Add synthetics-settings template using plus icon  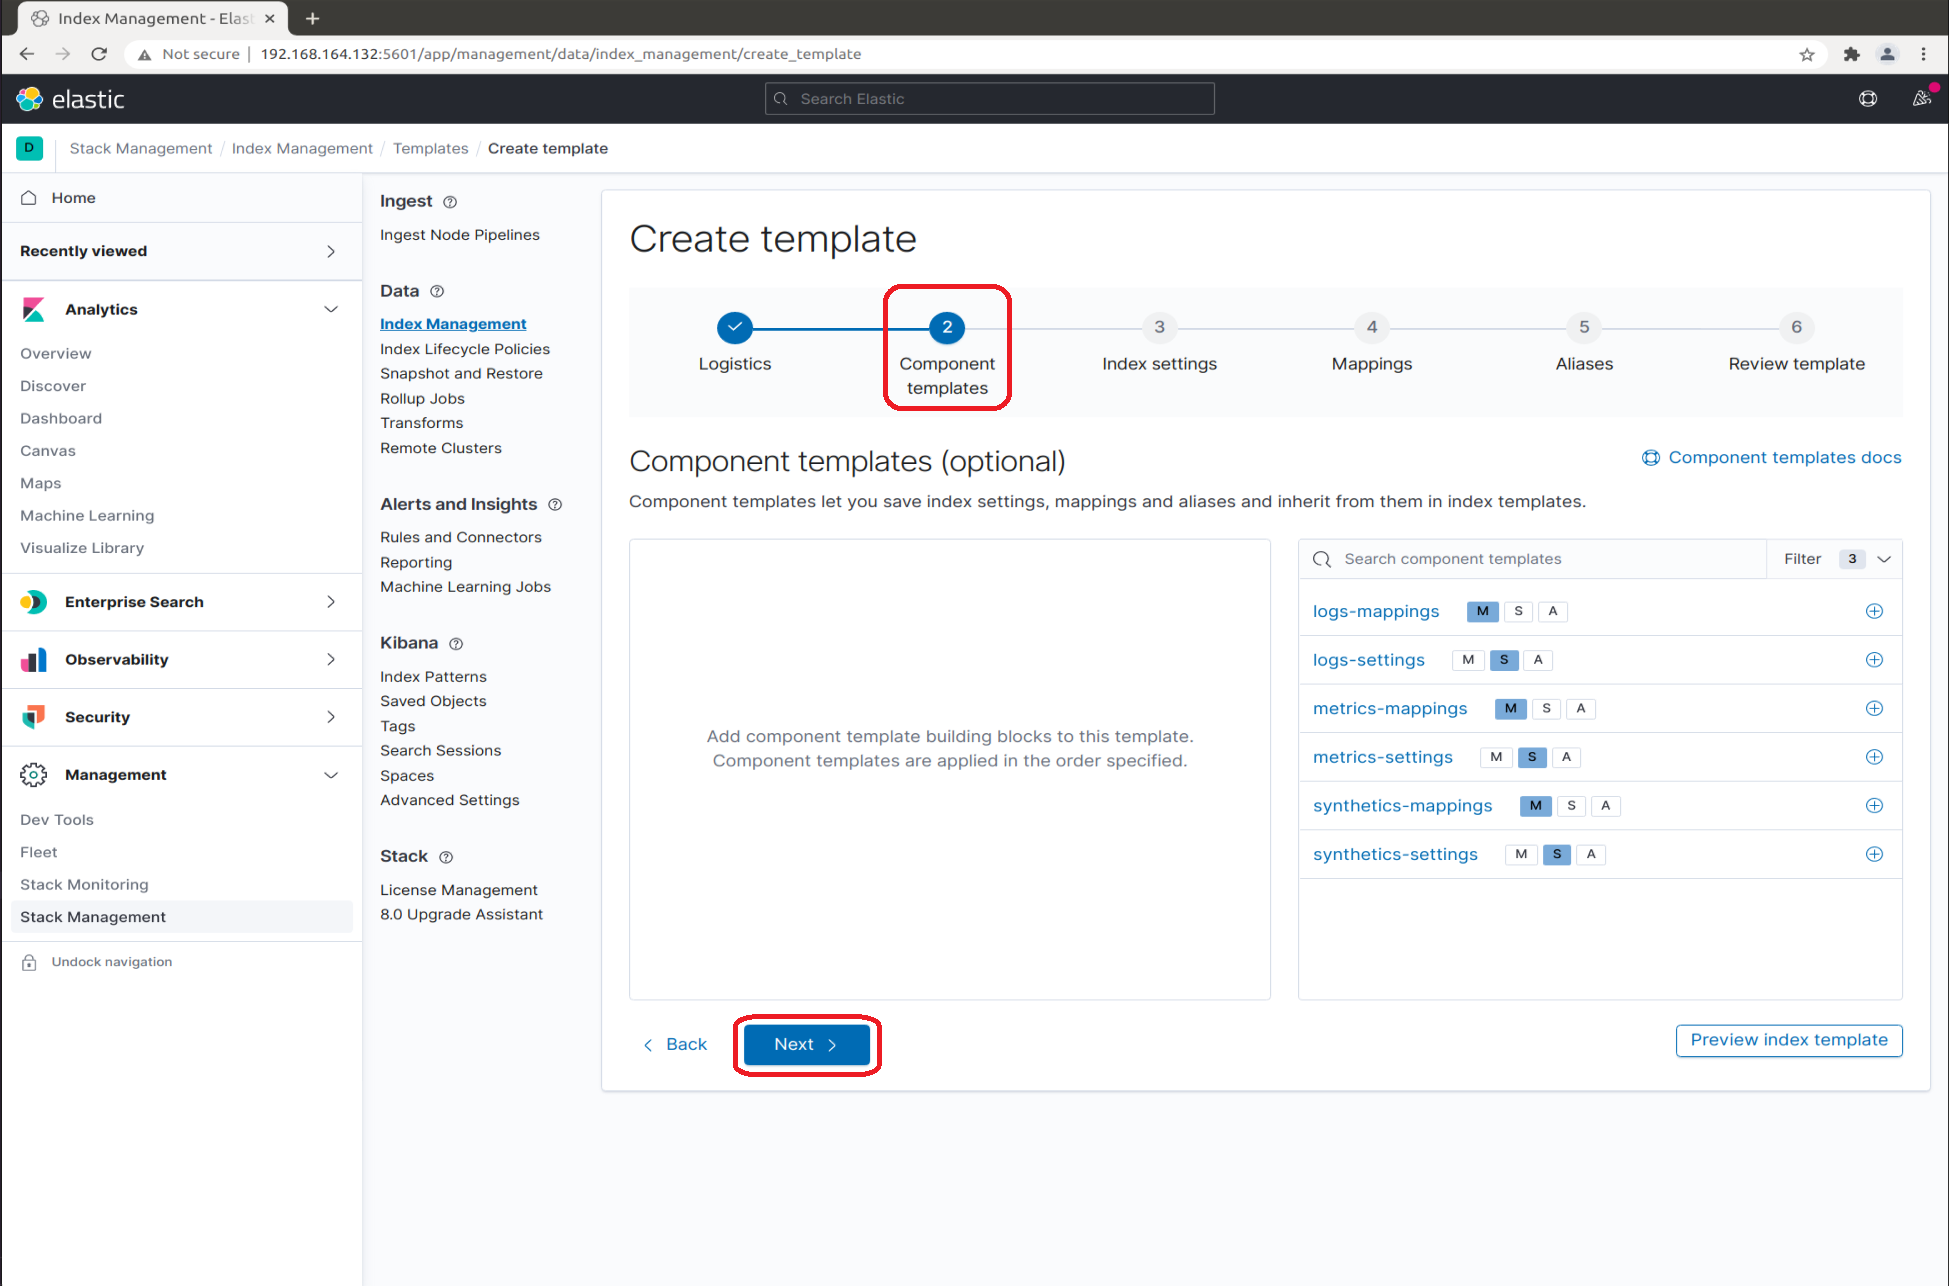point(1874,854)
